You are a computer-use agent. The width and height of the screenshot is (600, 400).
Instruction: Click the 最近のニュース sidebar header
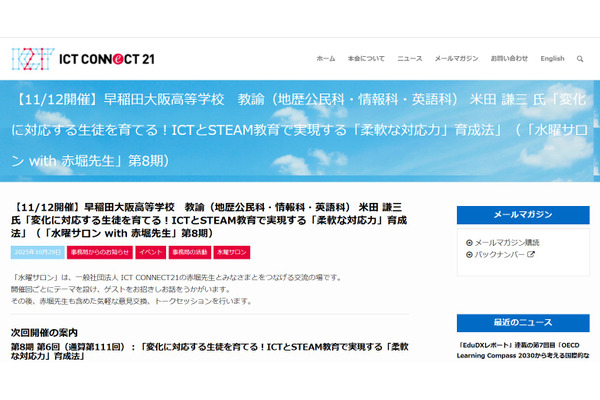523,323
